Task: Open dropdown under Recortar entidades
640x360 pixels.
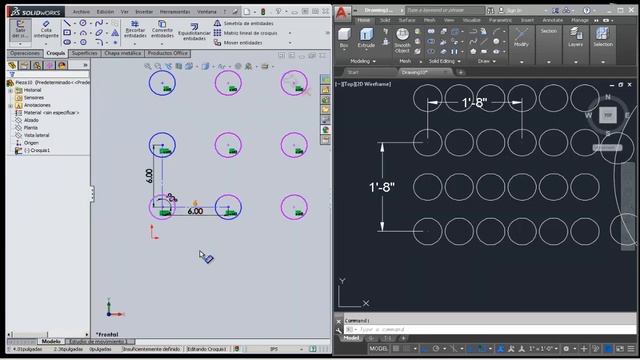Action: pos(135,43)
